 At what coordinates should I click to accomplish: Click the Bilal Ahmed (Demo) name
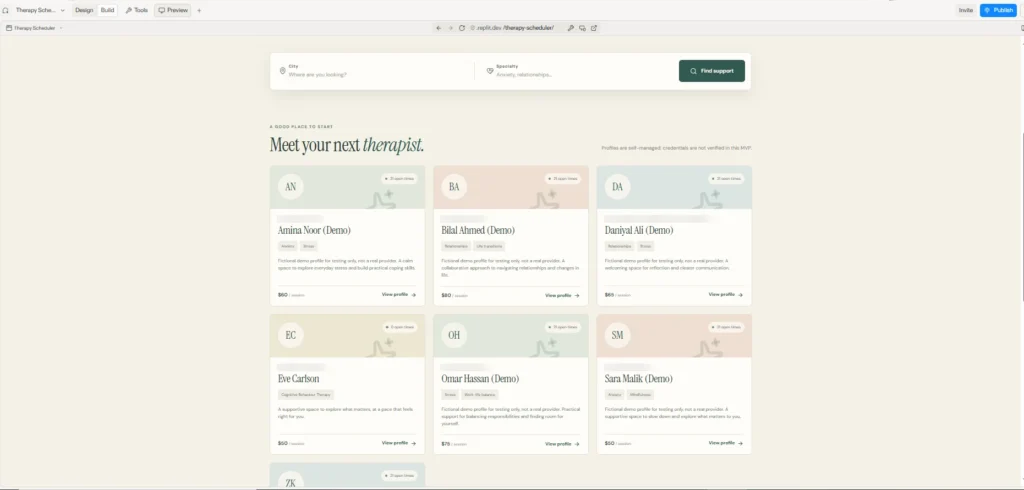477,231
